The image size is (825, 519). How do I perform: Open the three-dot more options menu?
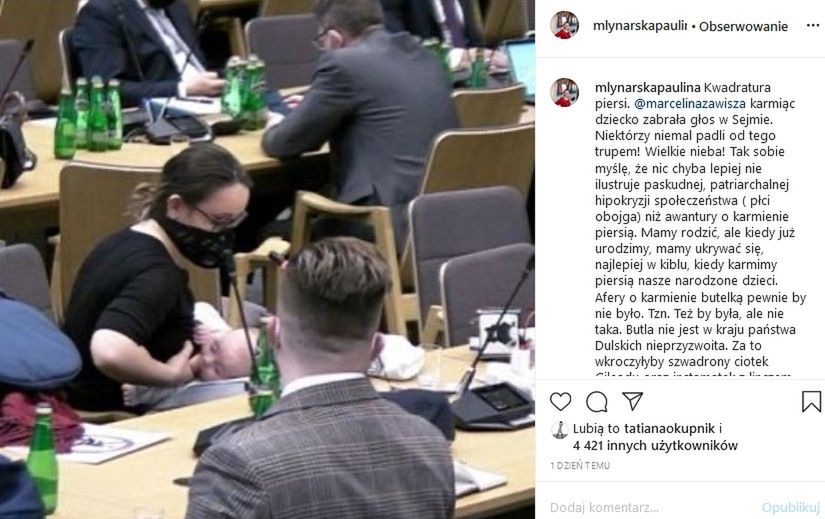(x=813, y=26)
